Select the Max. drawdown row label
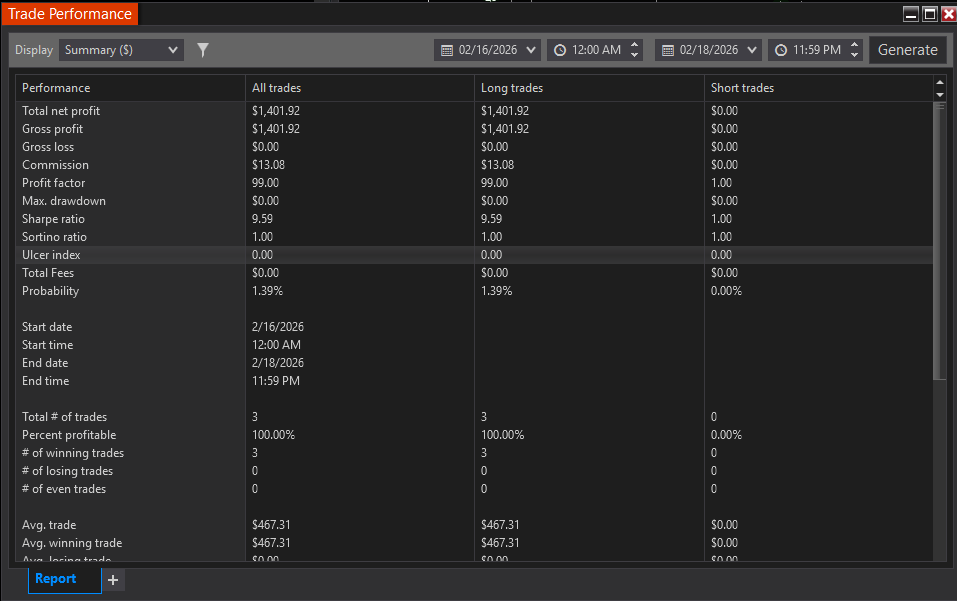The width and height of the screenshot is (957, 601). pyautogui.click(x=63, y=201)
